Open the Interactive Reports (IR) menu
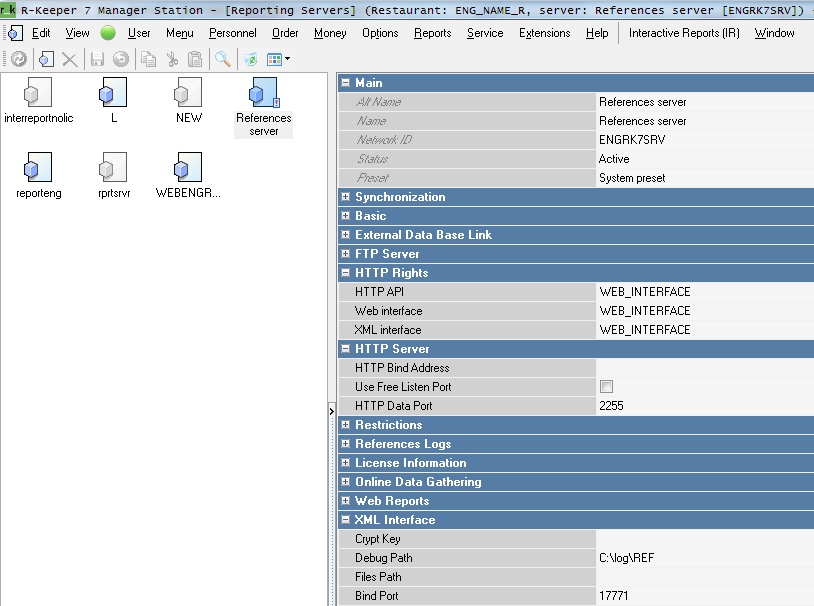 tap(684, 33)
